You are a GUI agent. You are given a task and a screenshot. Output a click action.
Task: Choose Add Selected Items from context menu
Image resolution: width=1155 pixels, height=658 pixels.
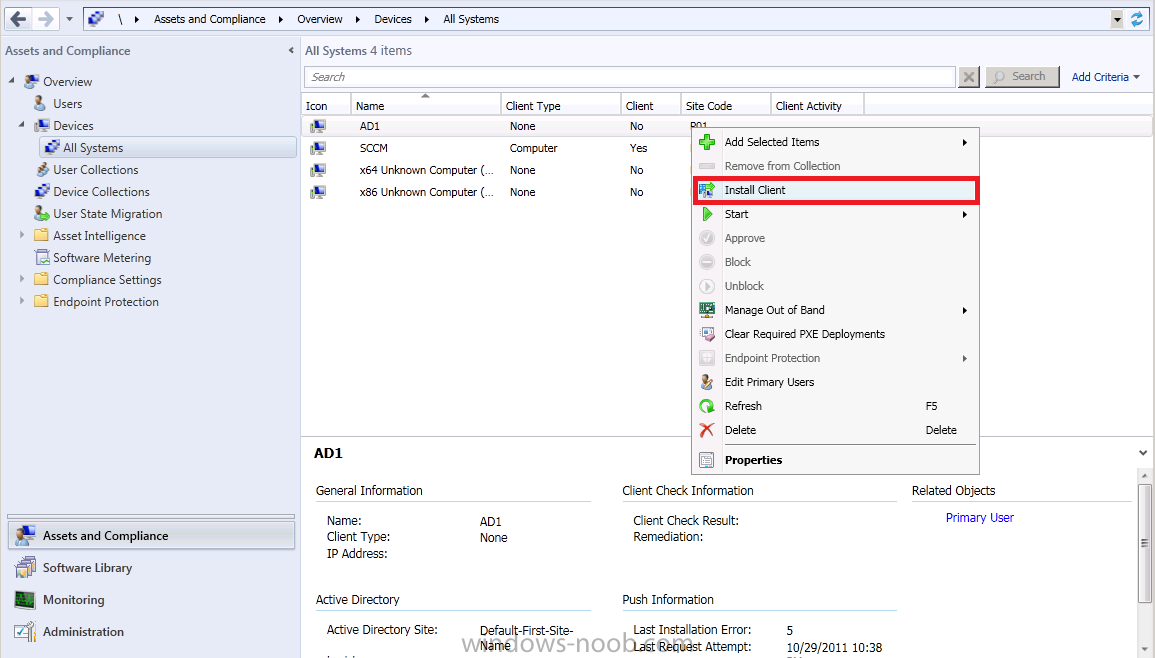pos(835,142)
